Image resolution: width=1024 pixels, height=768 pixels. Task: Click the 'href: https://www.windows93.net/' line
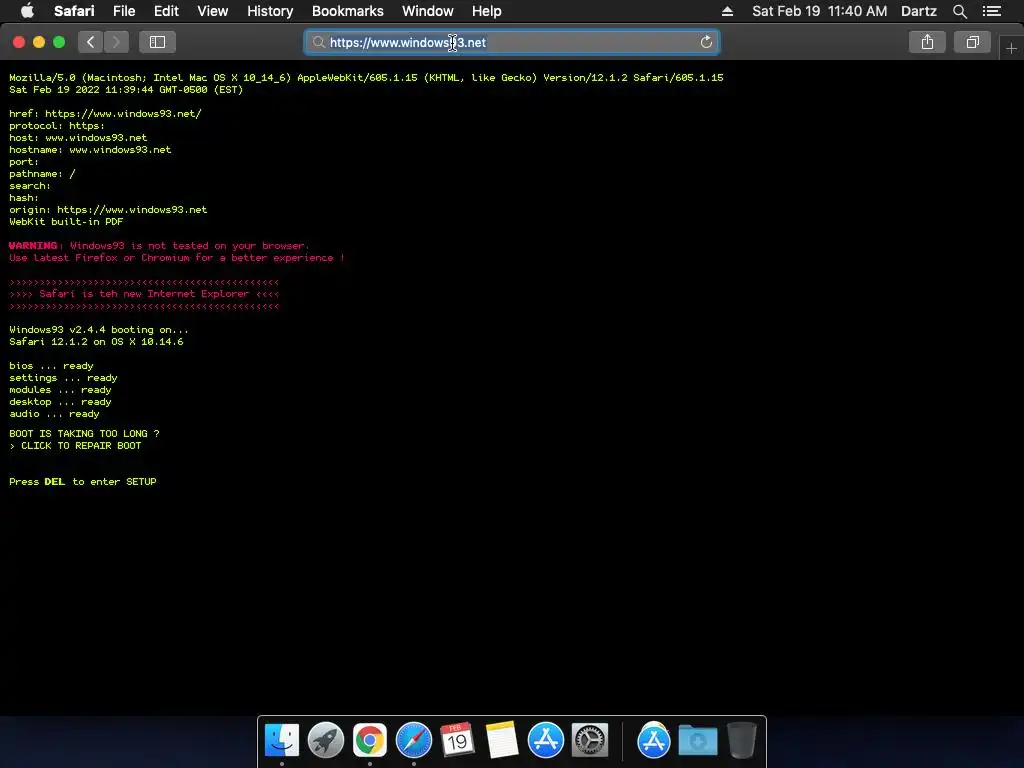point(105,114)
